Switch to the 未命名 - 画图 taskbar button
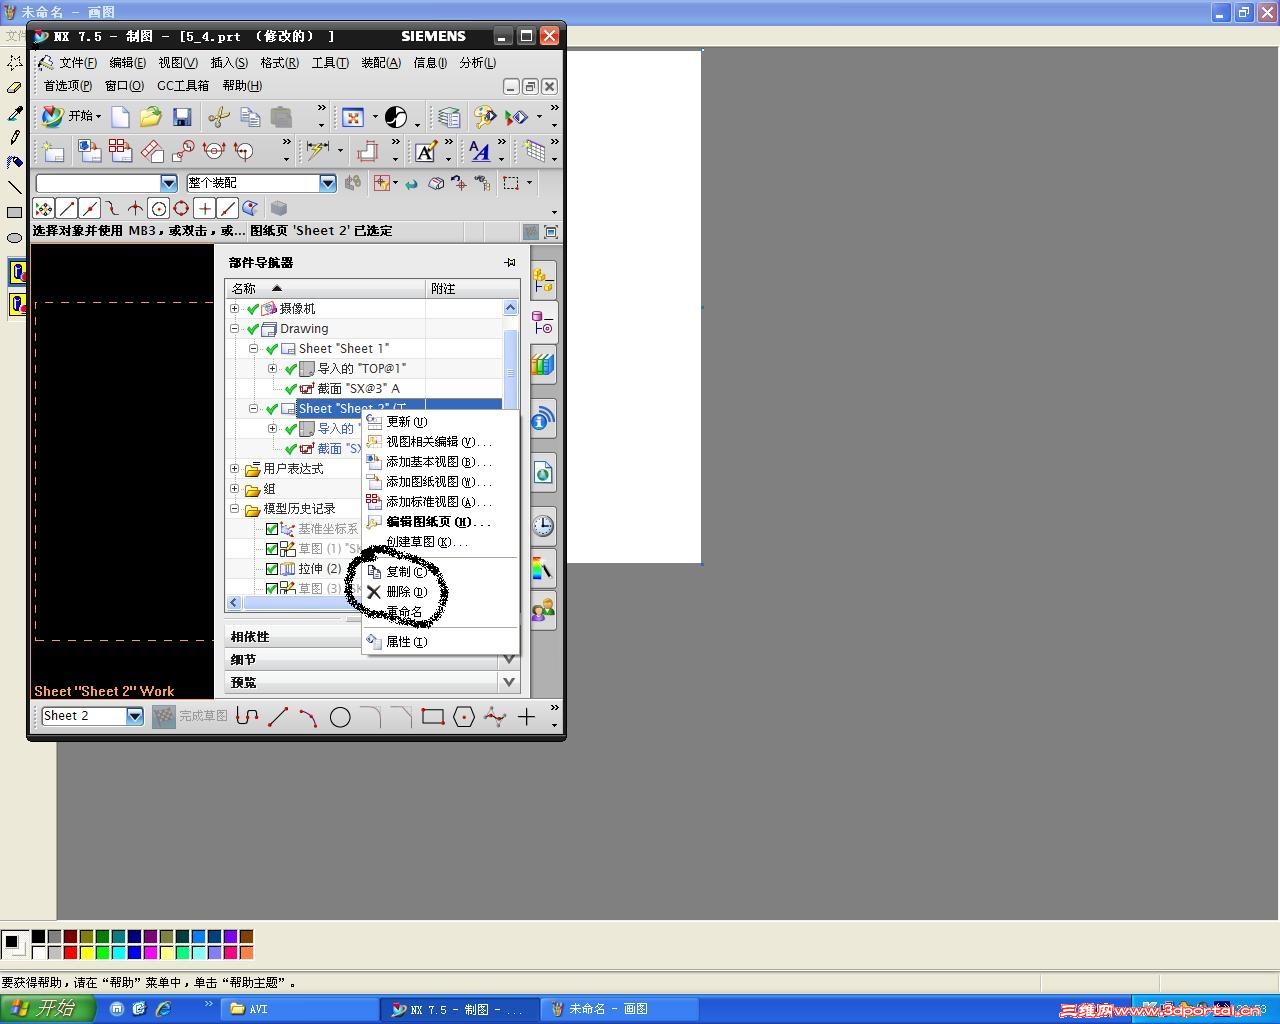This screenshot has height=1024, width=1280. point(620,1009)
